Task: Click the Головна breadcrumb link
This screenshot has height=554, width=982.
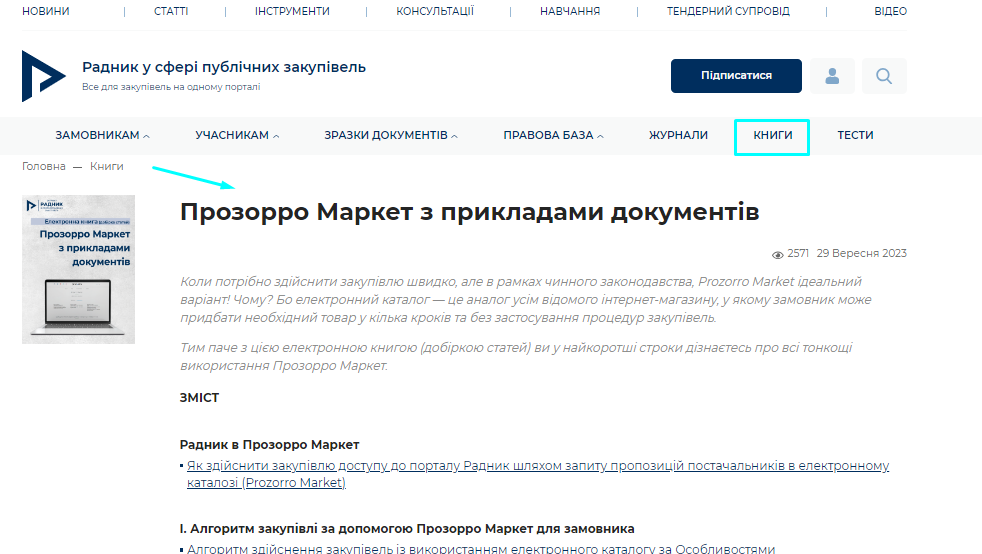Action: [x=44, y=167]
